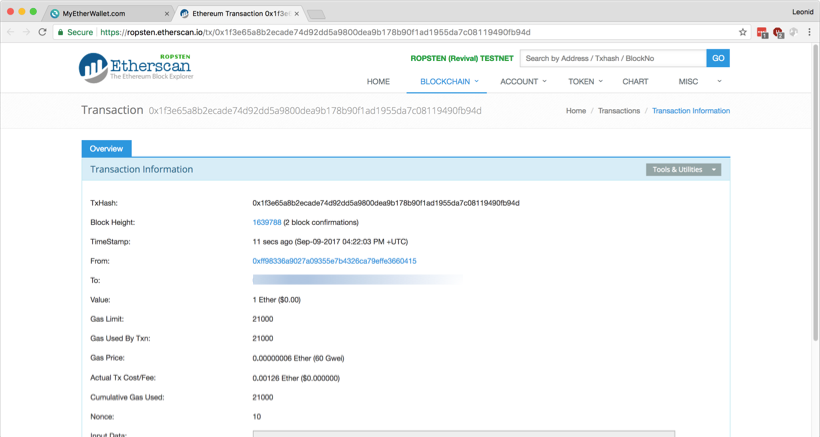
Task: Click the GO search button
Action: coord(718,58)
